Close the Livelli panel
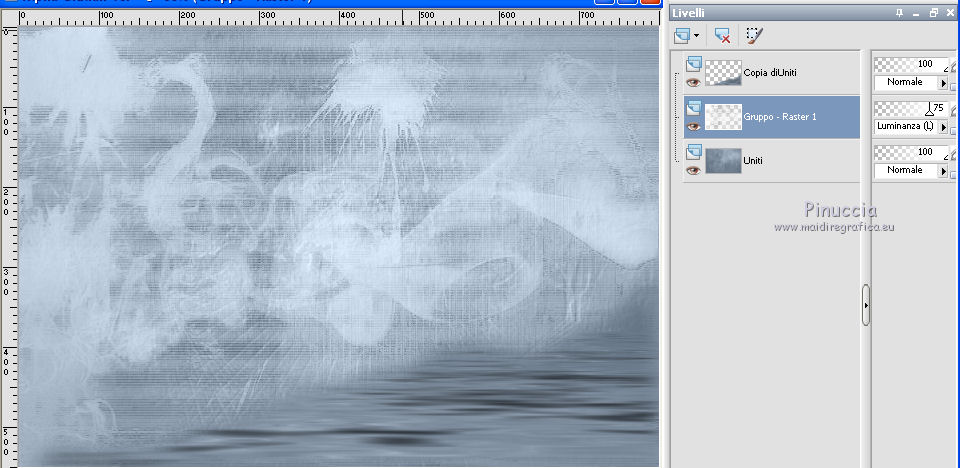The image size is (960, 468). (x=950, y=13)
